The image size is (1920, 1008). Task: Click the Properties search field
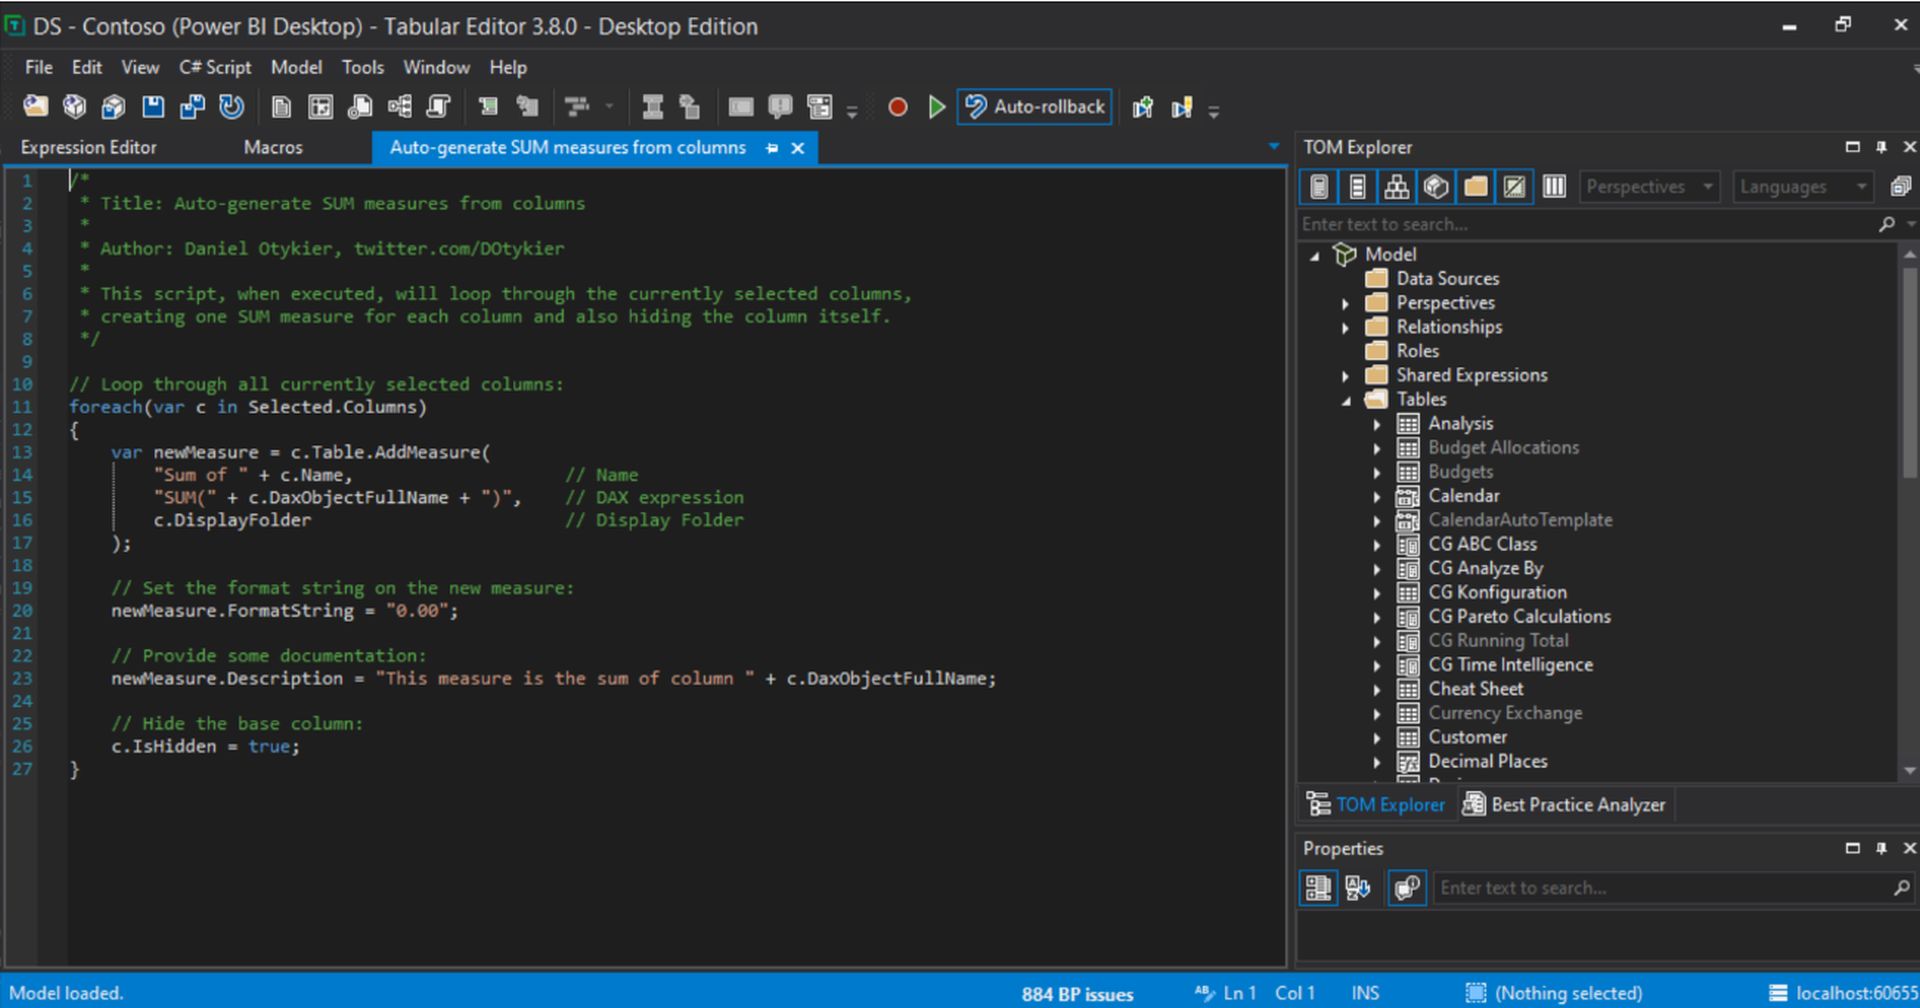(1662, 888)
